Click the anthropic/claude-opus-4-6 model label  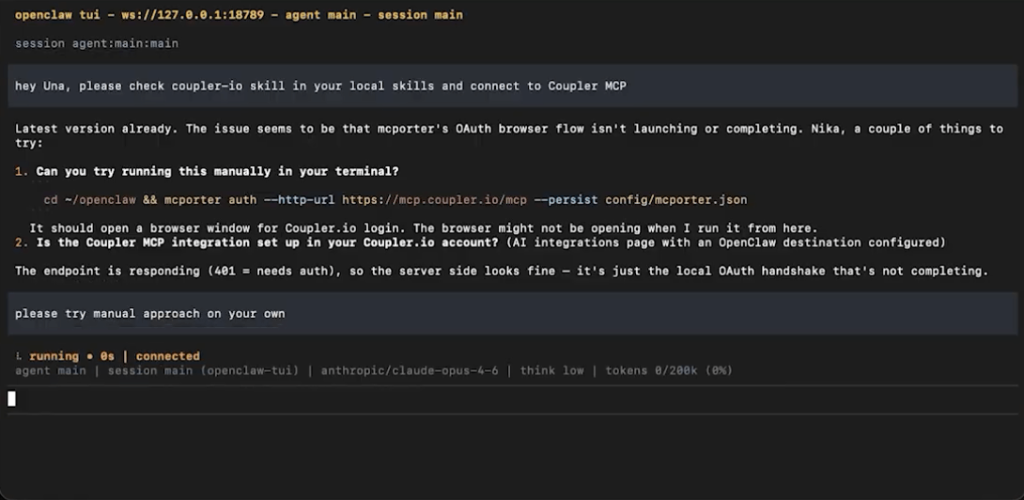click(409, 370)
